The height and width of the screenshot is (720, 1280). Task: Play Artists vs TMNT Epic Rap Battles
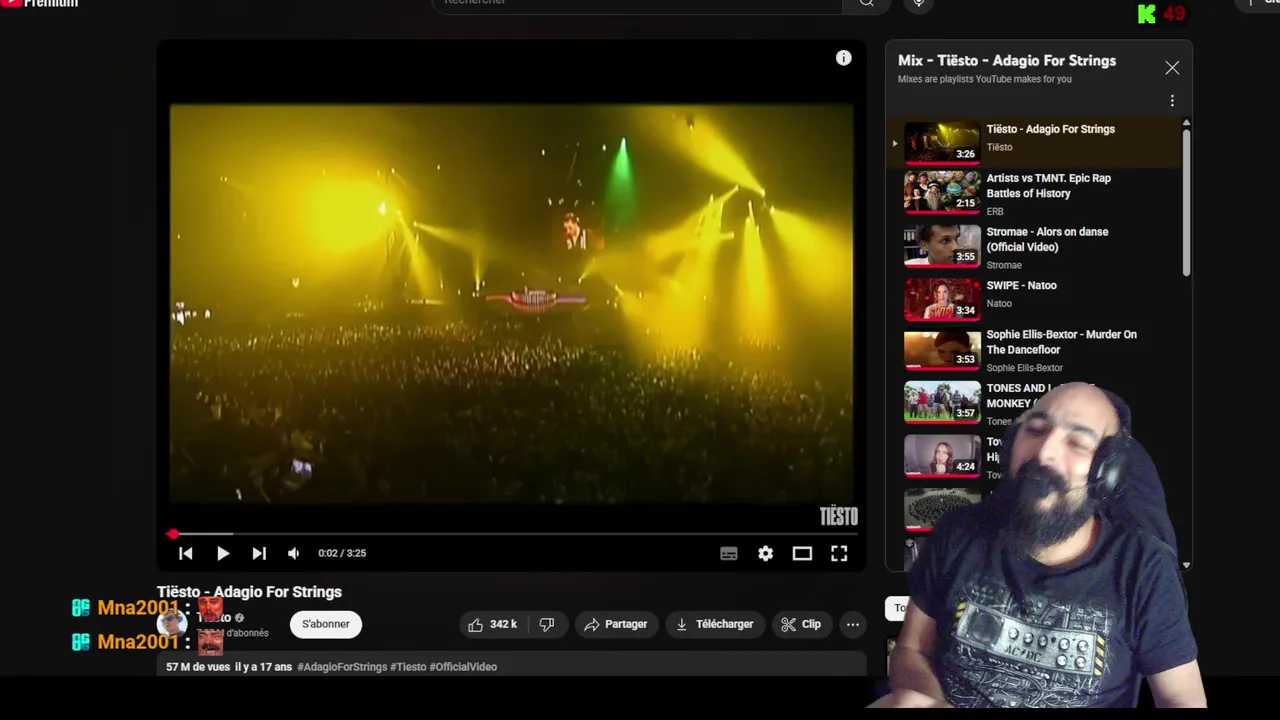1035,193
